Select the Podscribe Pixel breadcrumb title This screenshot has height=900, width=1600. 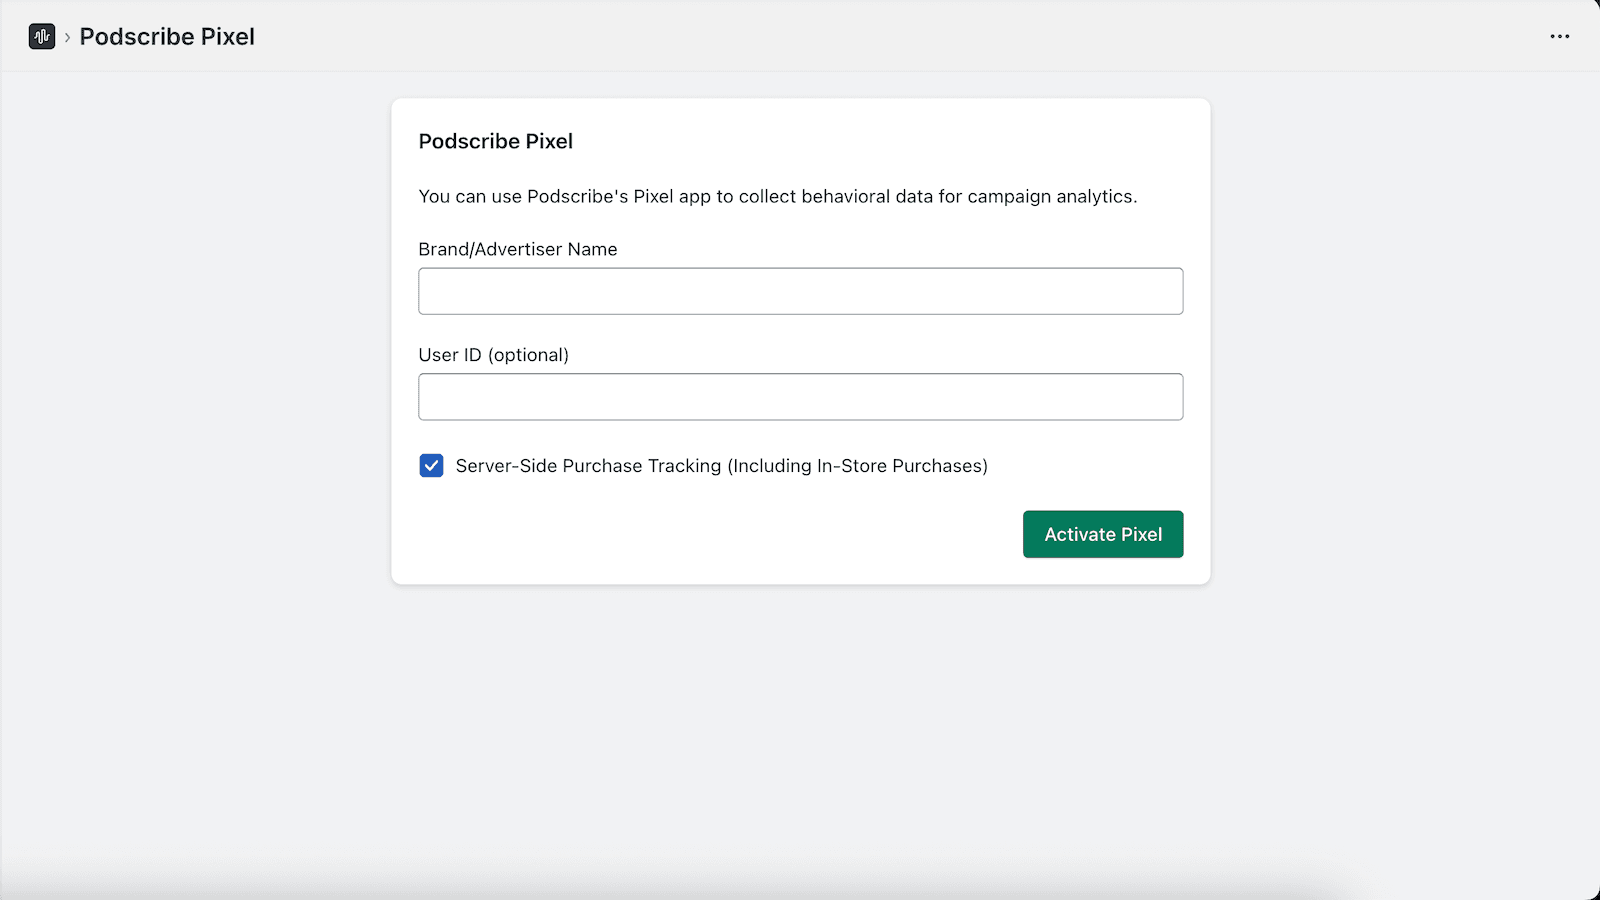click(167, 36)
